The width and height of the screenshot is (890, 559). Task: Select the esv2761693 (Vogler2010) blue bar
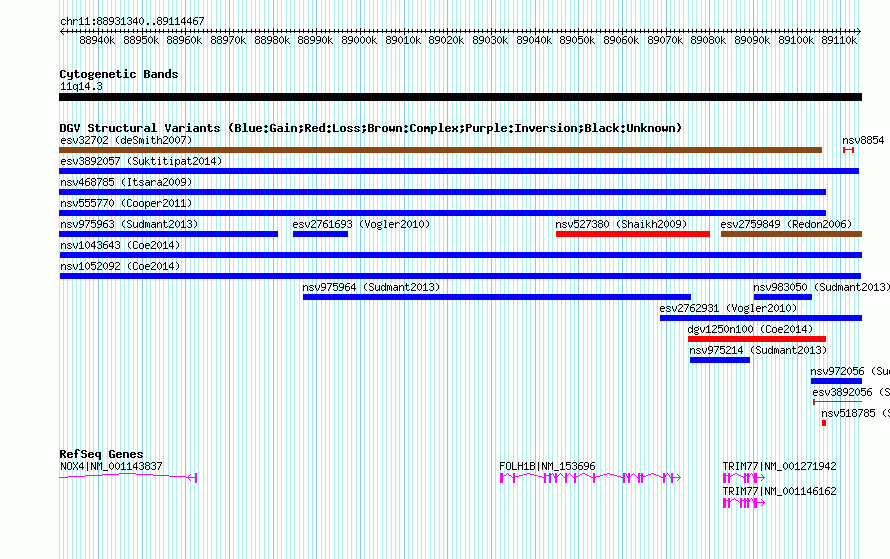click(x=320, y=234)
